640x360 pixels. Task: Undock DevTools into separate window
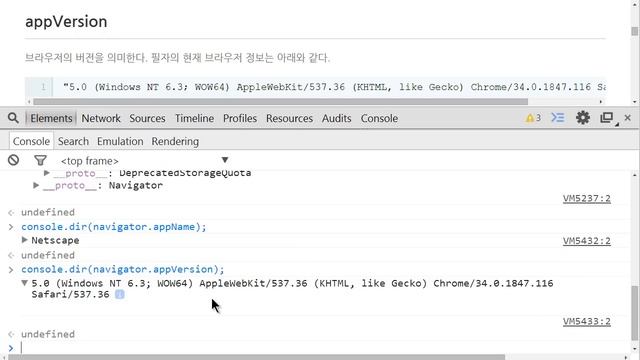(x=609, y=118)
